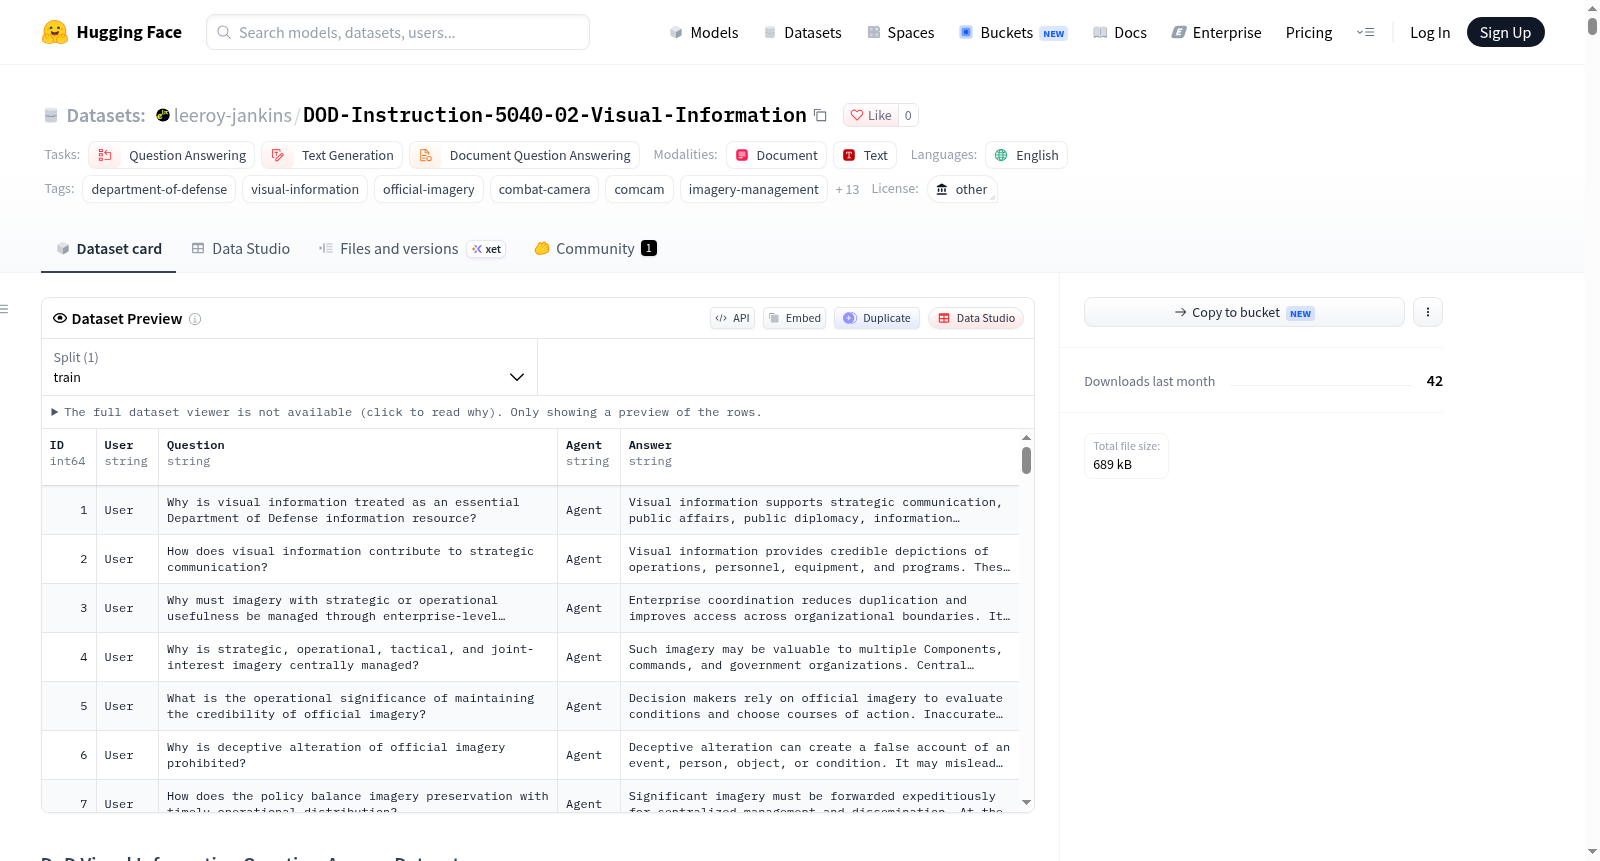
Task: Open the three-dot menu beside Copy to bucket
Action: point(1427,312)
